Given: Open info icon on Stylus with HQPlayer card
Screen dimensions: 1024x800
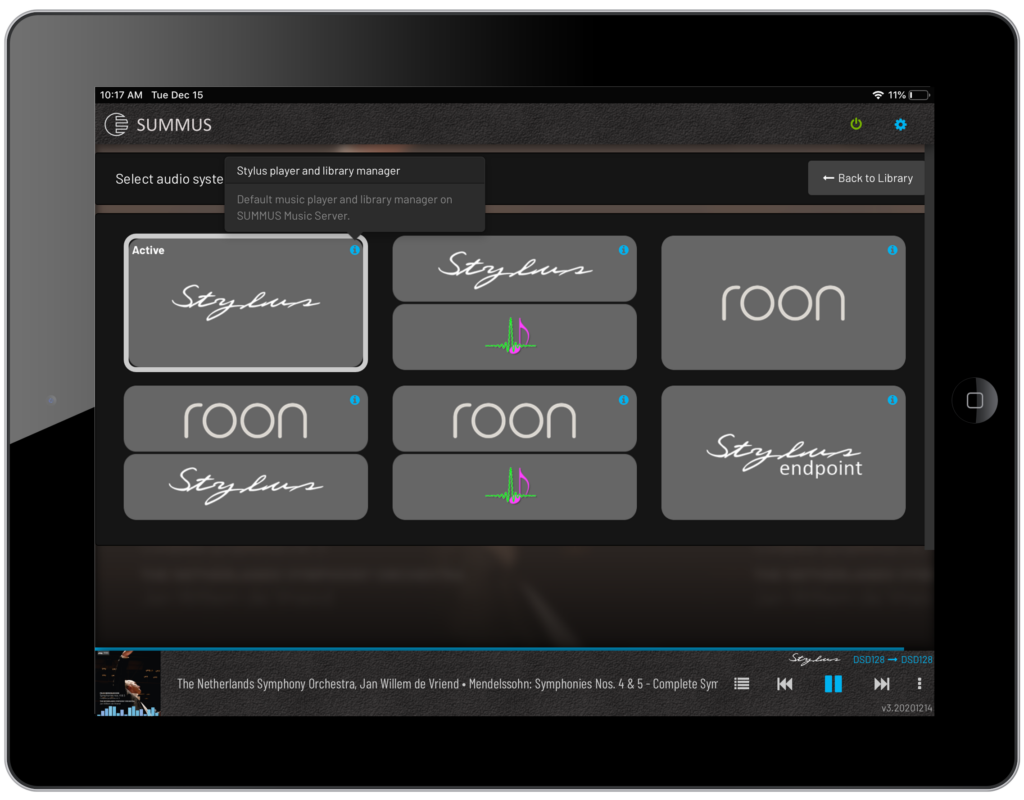Looking at the screenshot, I should click(x=624, y=250).
